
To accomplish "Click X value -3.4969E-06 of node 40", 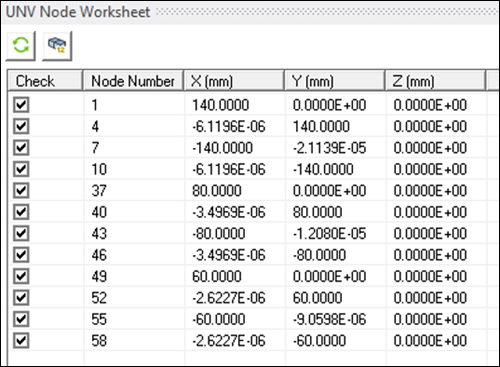I will pyautogui.click(x=229, y=212).
